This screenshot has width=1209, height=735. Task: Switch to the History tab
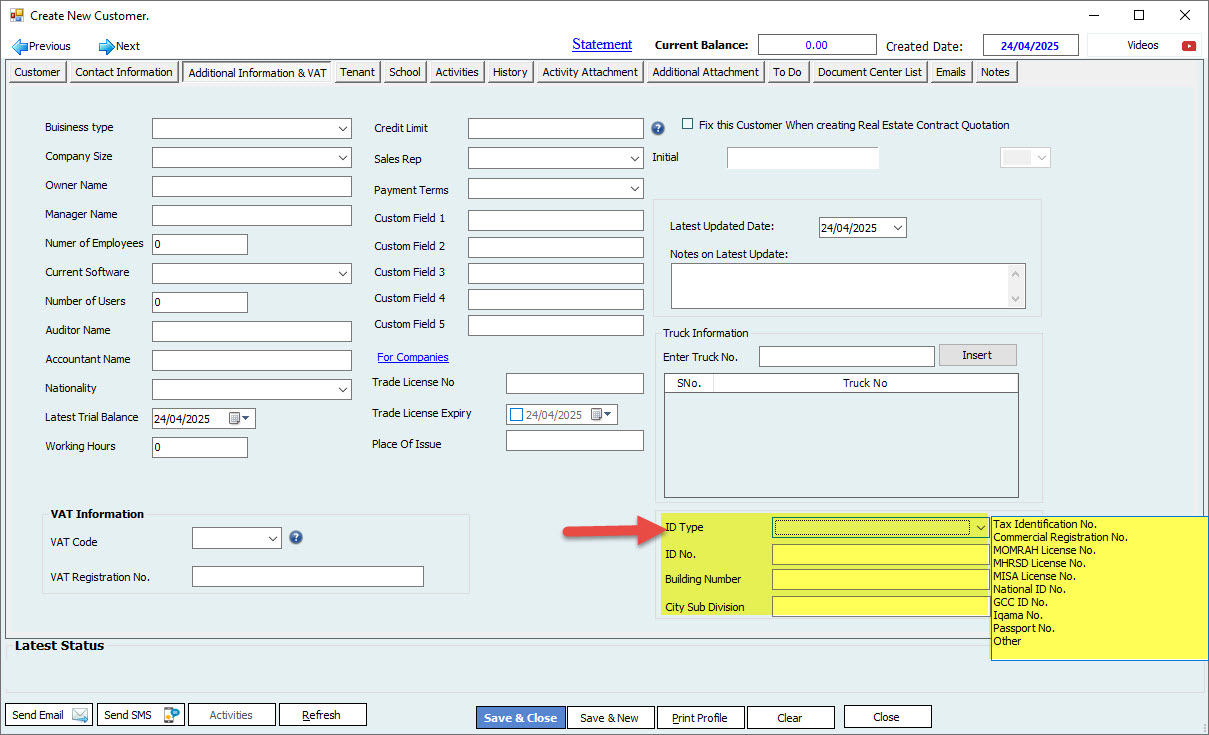pyautogui.click(x=510, y=72)
